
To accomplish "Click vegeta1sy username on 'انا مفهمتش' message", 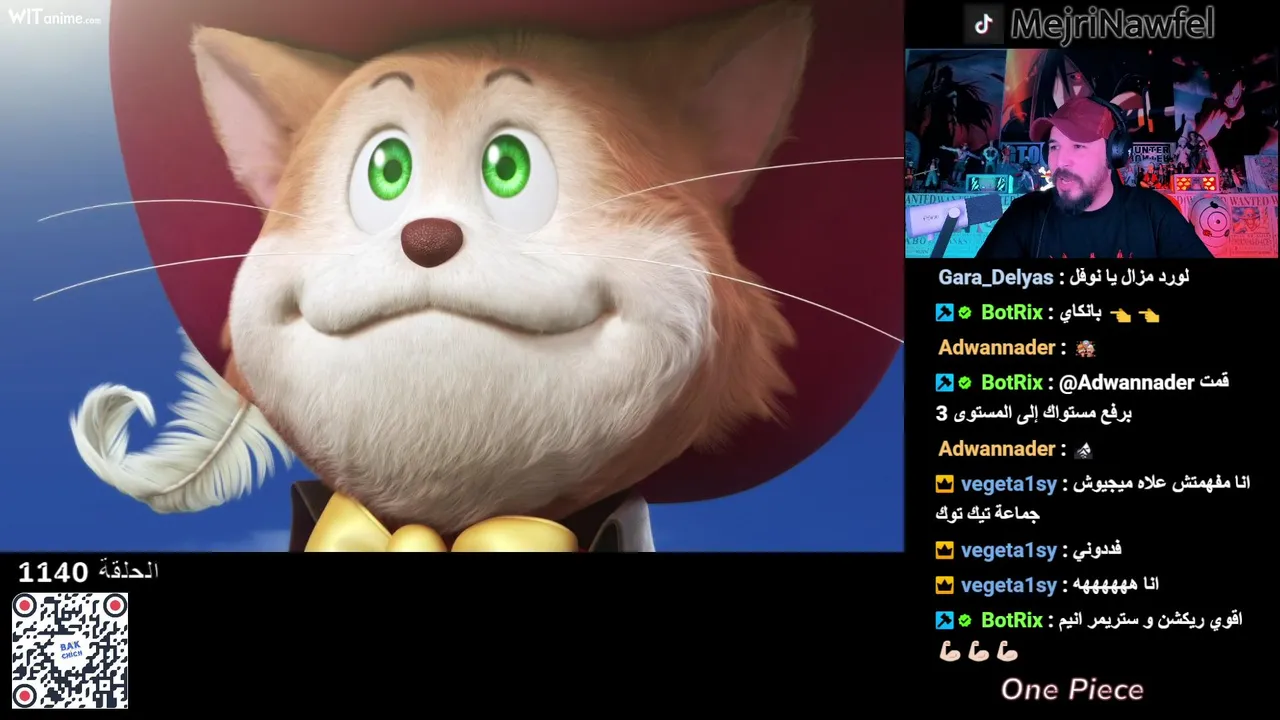I will (1008, 484).
